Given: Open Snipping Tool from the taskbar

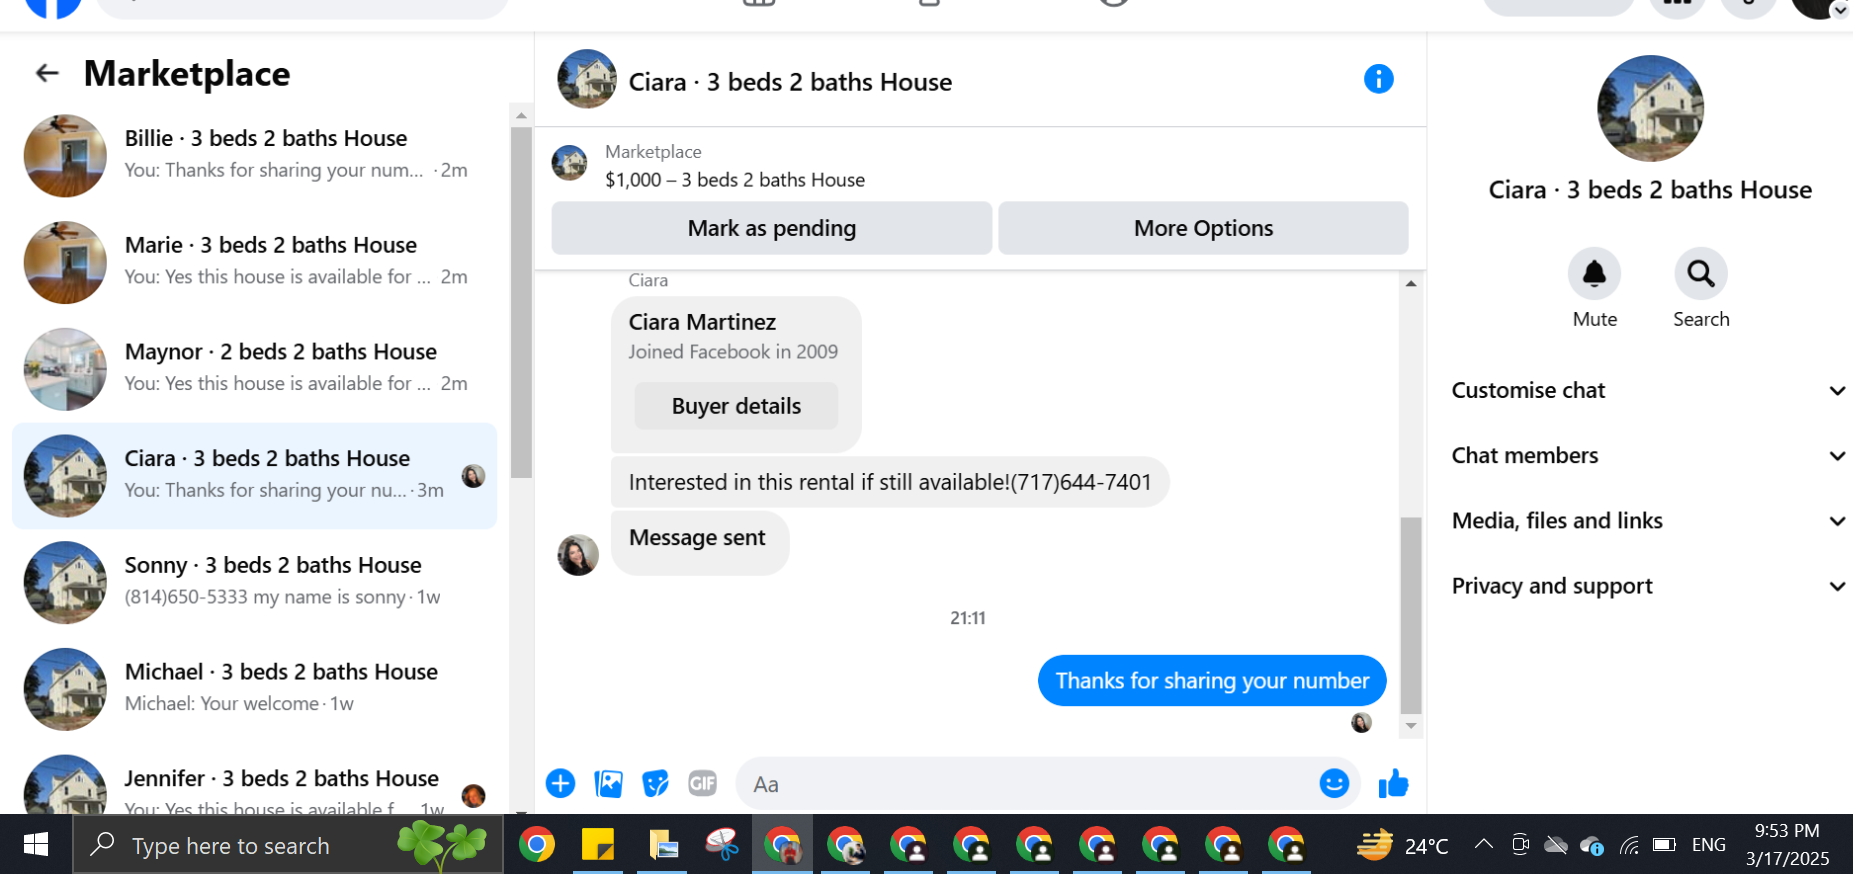Looking at the screenshot, I should point(722,845).
